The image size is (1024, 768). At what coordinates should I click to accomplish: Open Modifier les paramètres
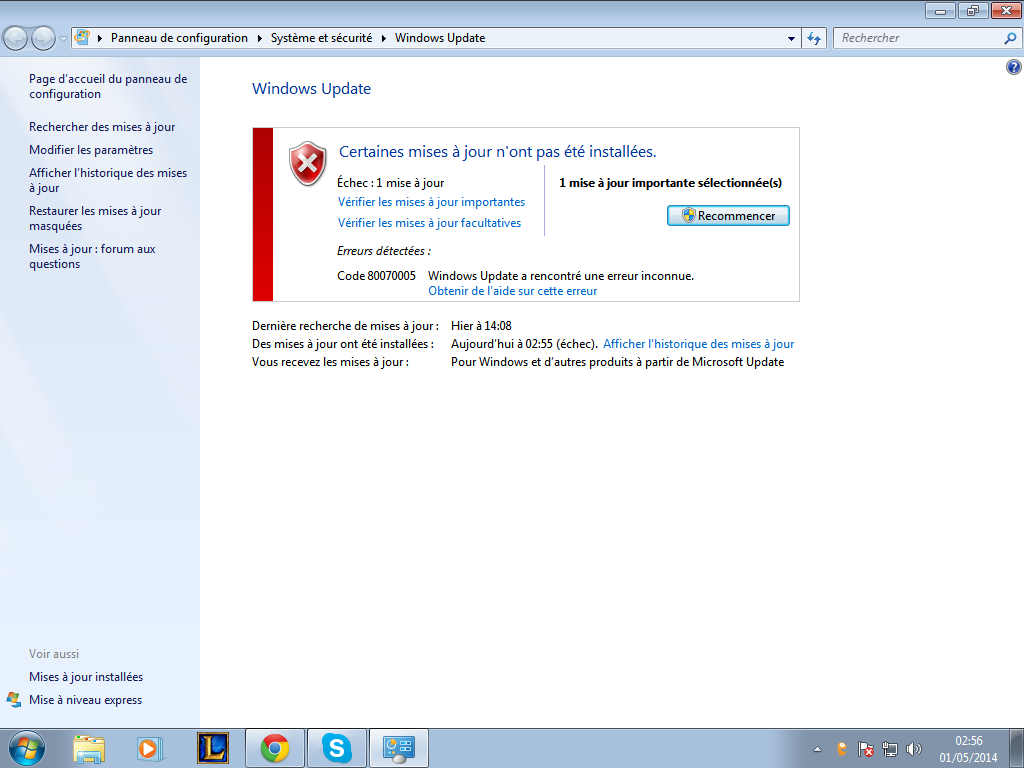pos(91,150)
